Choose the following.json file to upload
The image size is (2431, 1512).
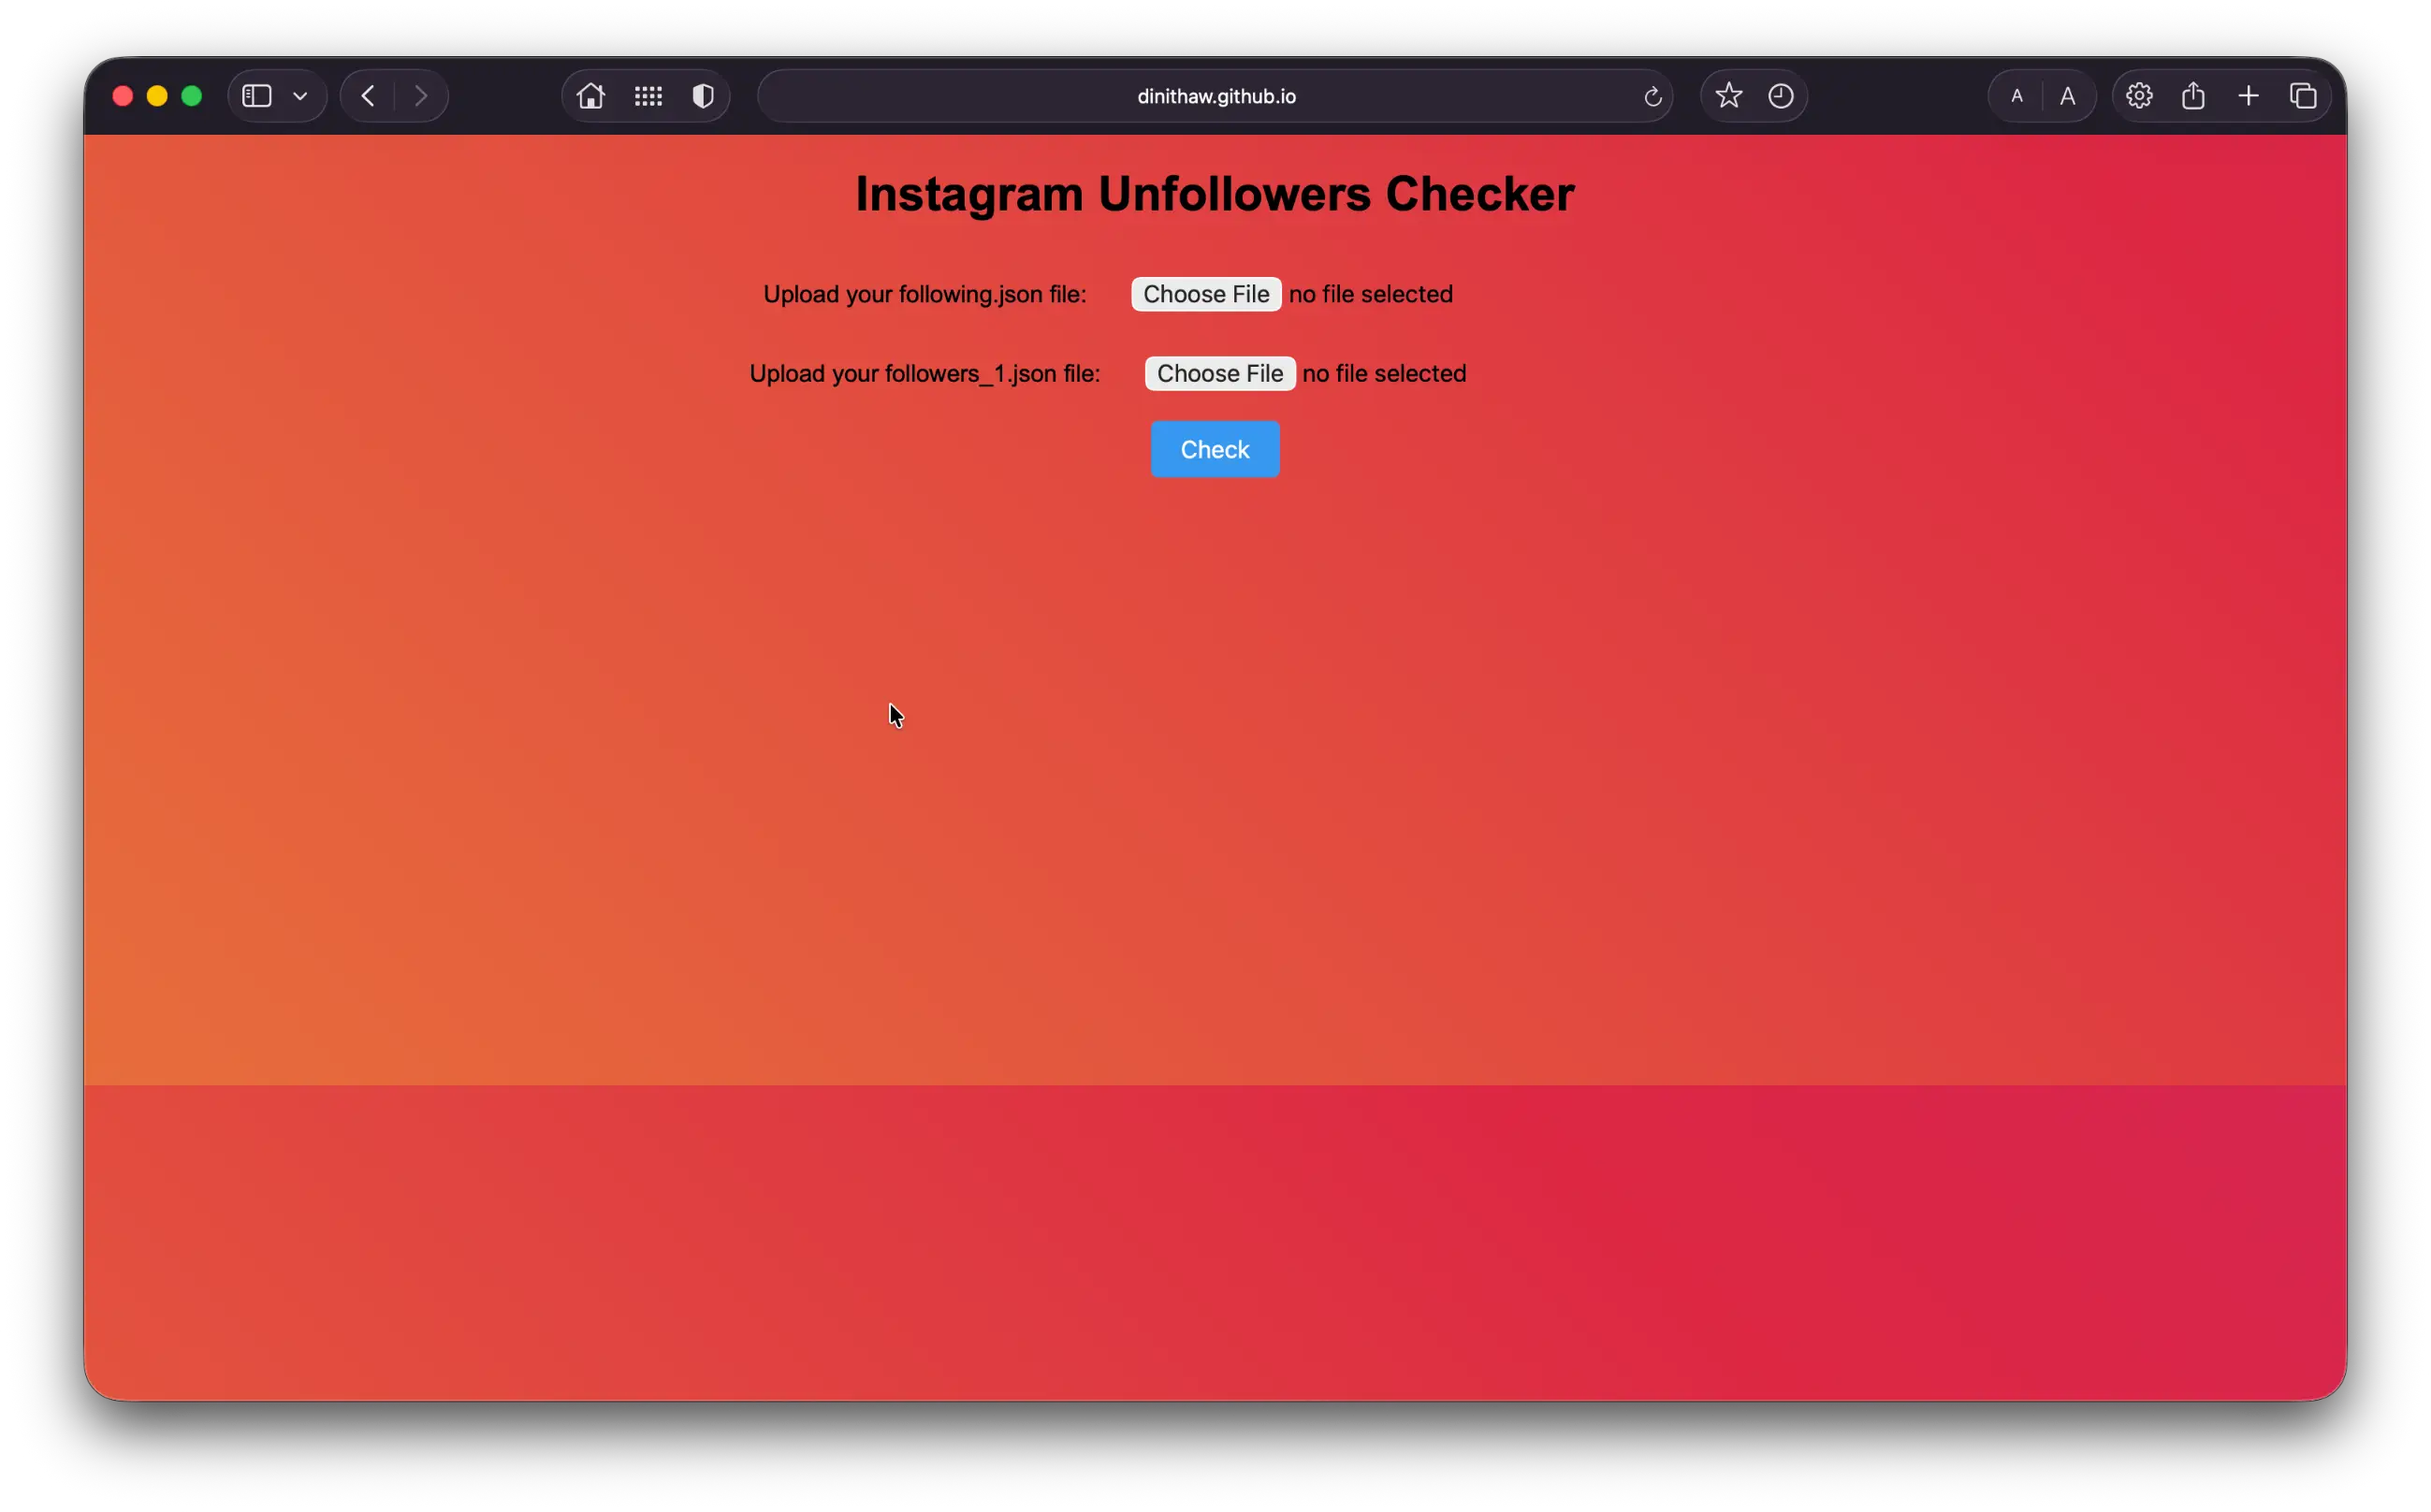(1206, 293)
